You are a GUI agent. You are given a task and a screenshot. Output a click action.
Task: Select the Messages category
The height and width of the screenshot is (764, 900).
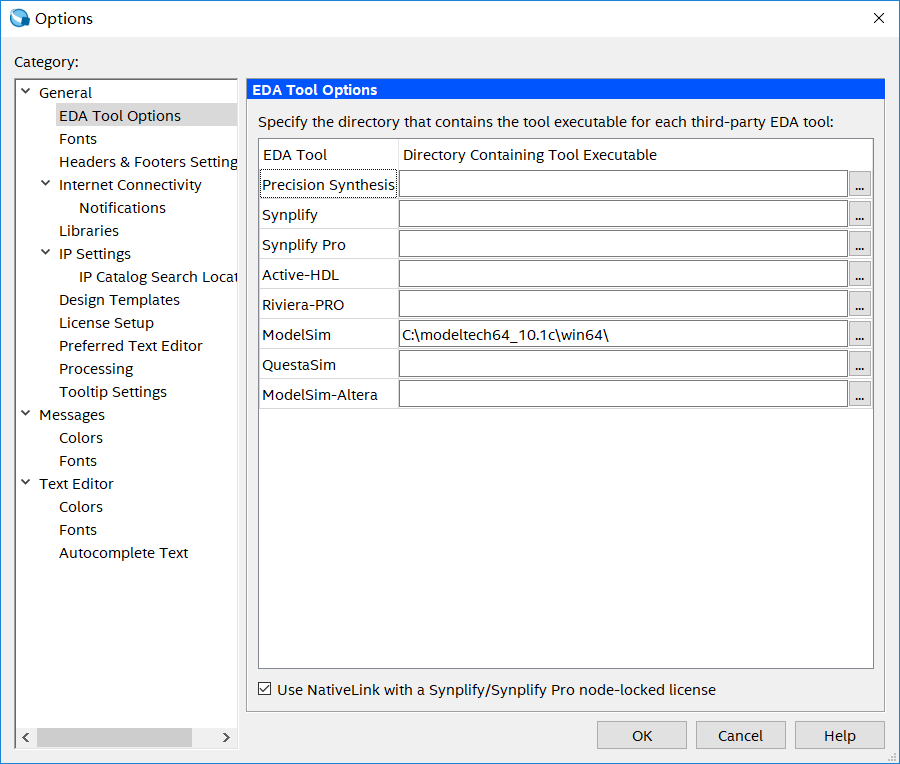coord(72,415)
